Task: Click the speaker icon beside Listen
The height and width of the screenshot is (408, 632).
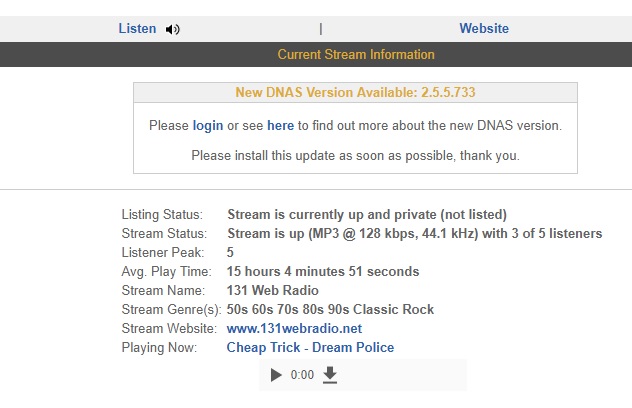Action: point(173,29)
